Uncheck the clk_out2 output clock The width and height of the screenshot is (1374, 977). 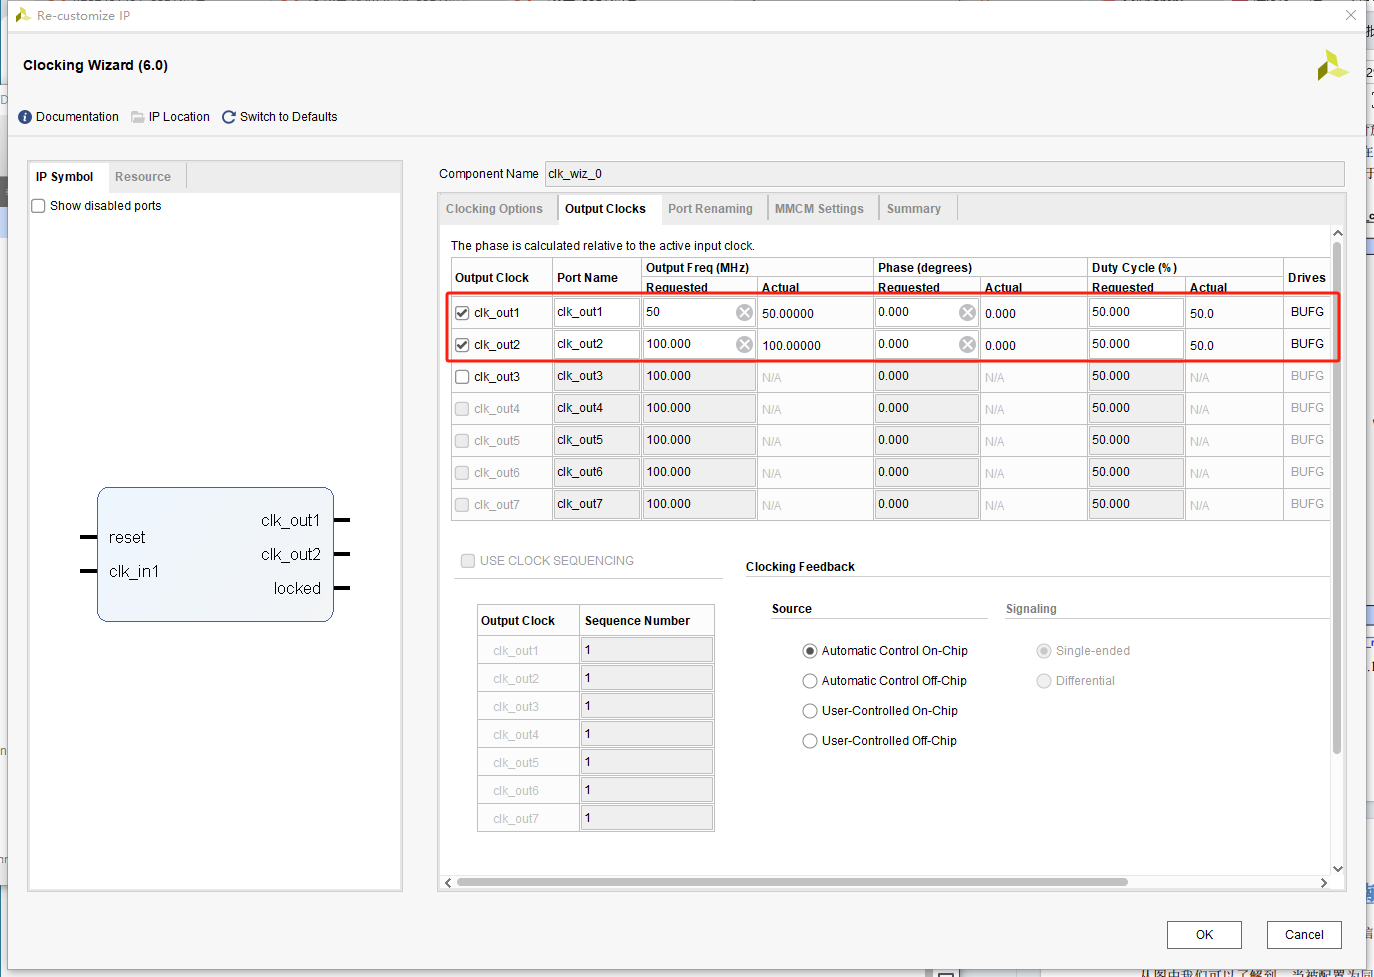(x=462, y=345)
